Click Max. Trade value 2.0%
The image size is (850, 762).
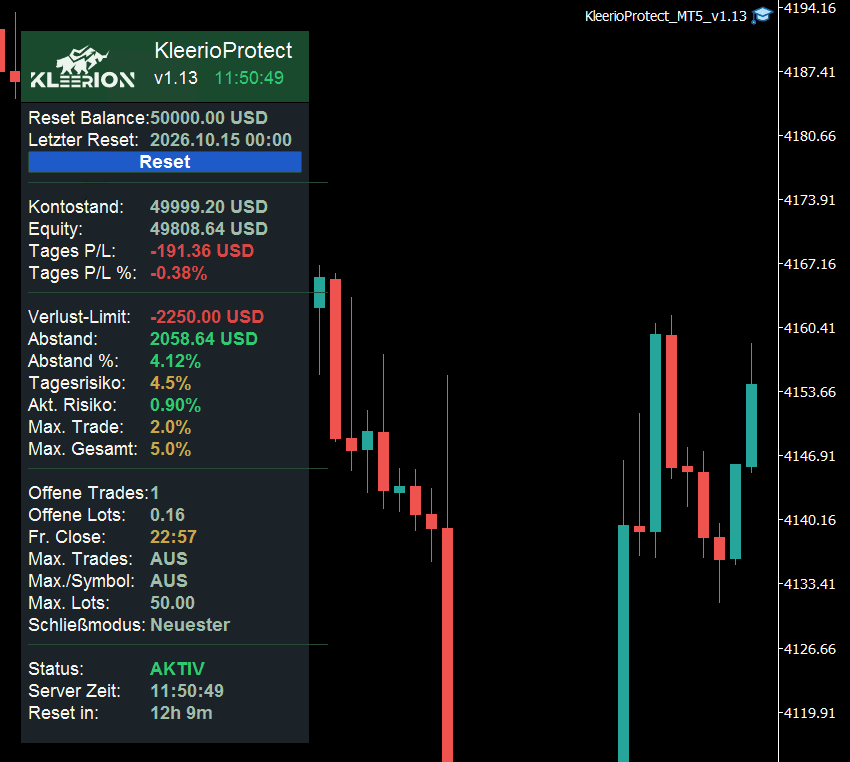[170, 427]
